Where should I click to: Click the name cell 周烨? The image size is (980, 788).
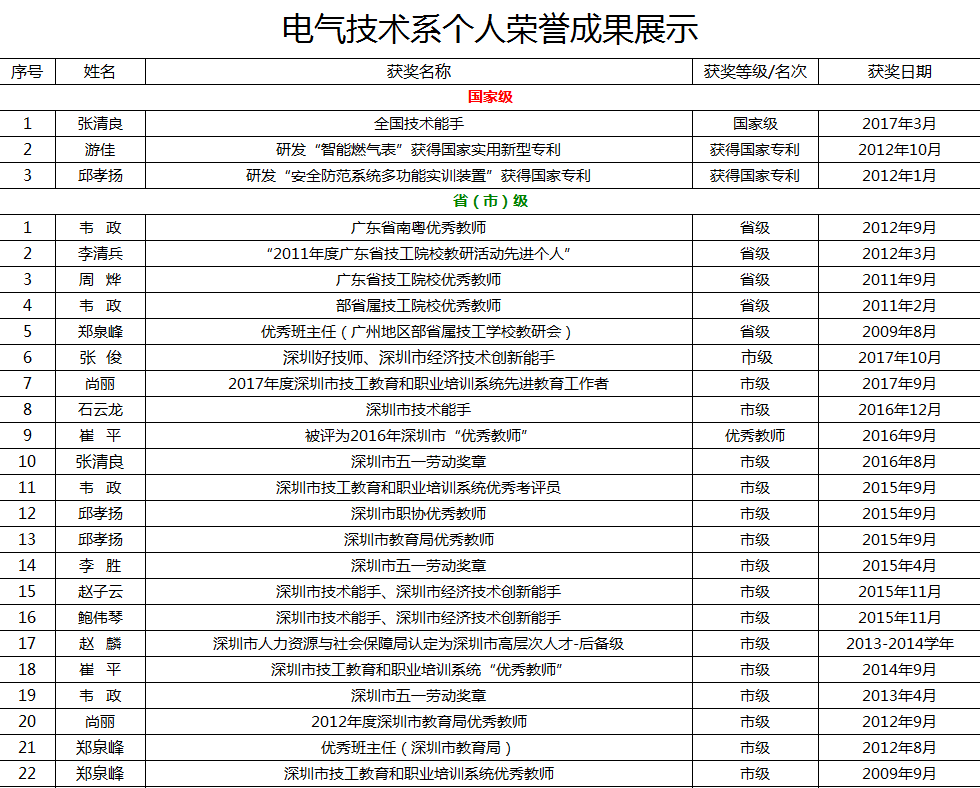pyautogui.click(x=100, y=280)
